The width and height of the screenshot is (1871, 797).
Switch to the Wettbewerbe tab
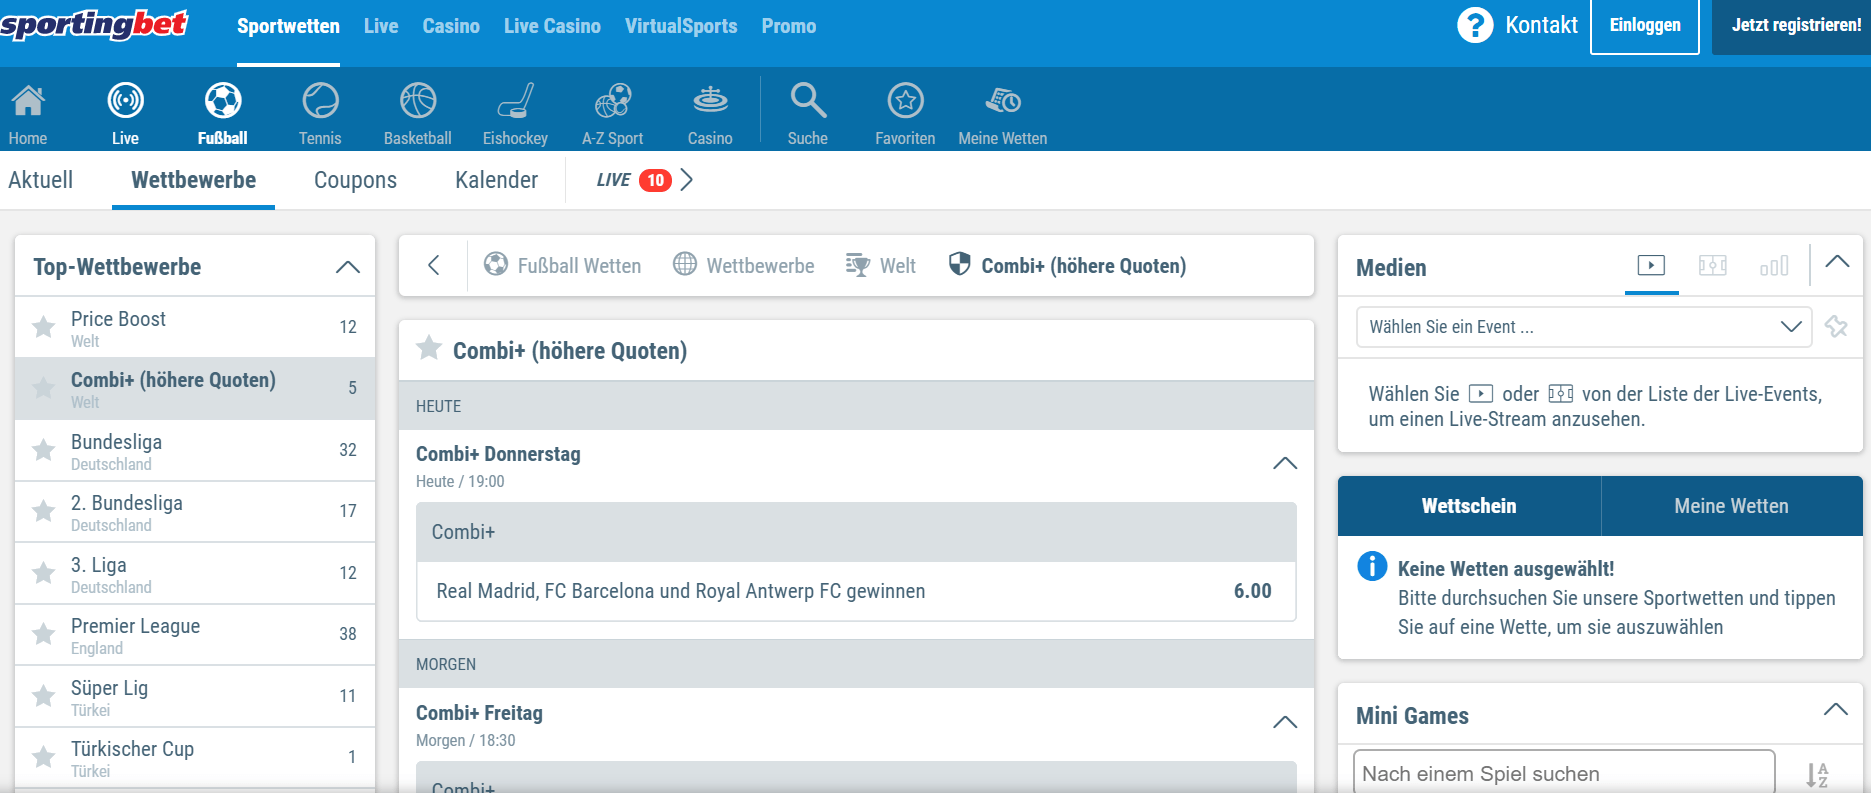tap(194, 180)
